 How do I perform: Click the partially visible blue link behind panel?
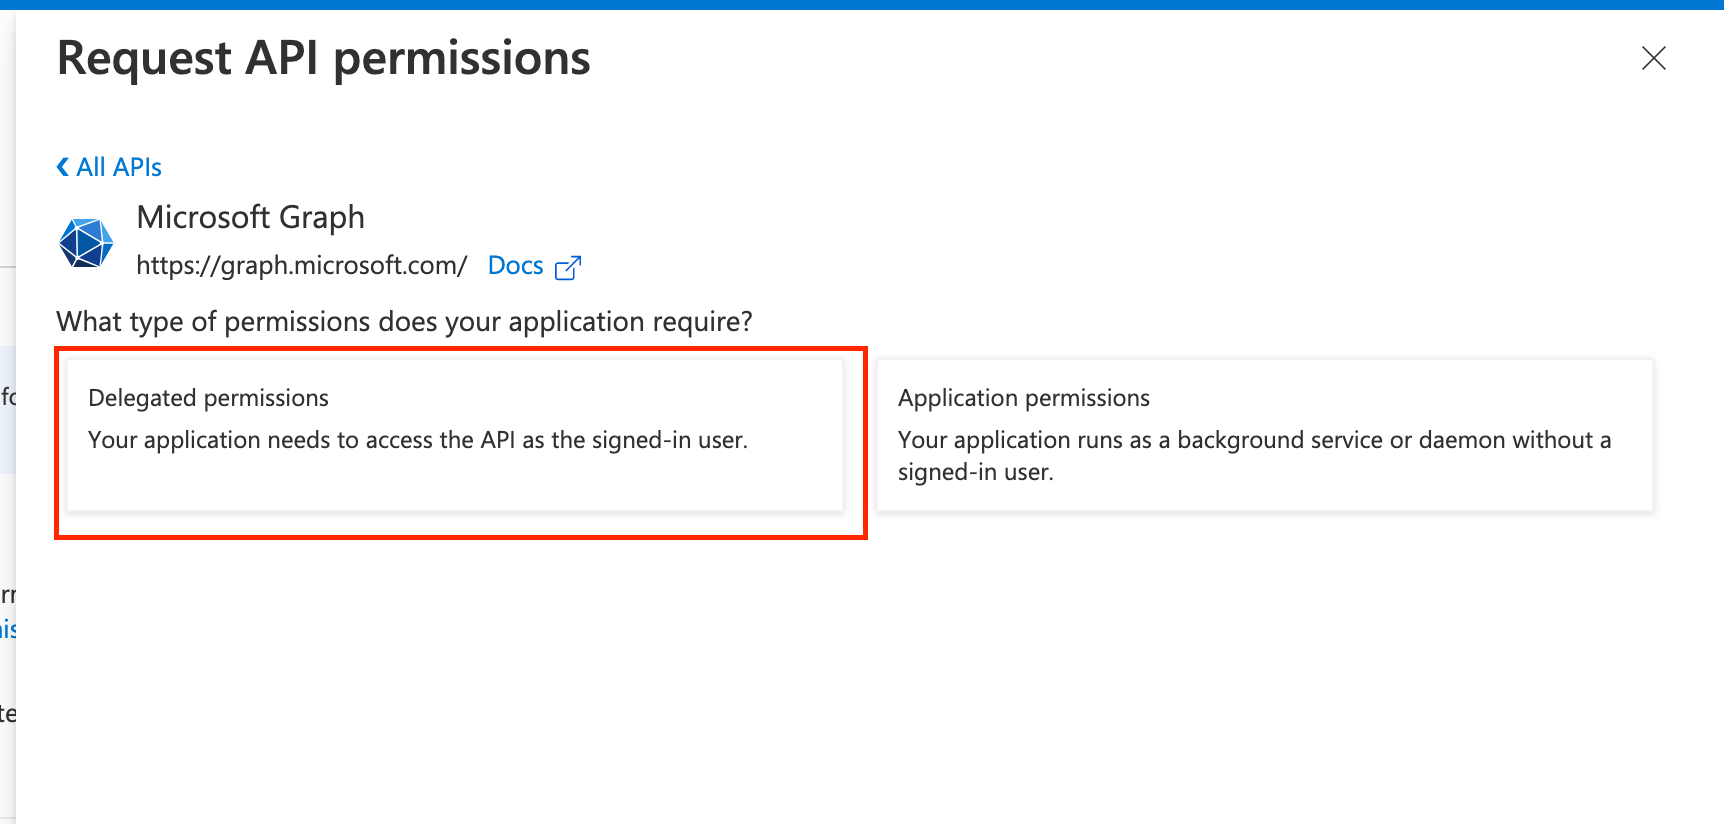pyautogui.click(x=8, y=629)
